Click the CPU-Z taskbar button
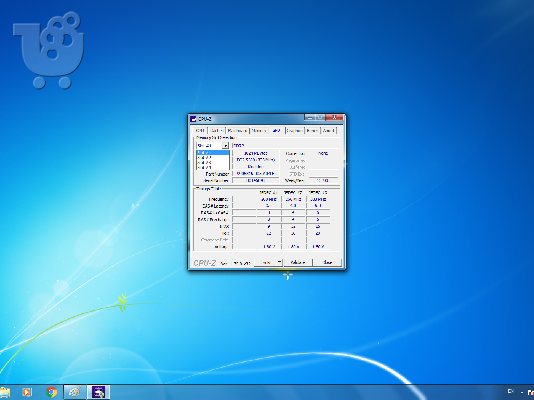The height and width of the screenshot is (400, 534). tap(99, 392)
